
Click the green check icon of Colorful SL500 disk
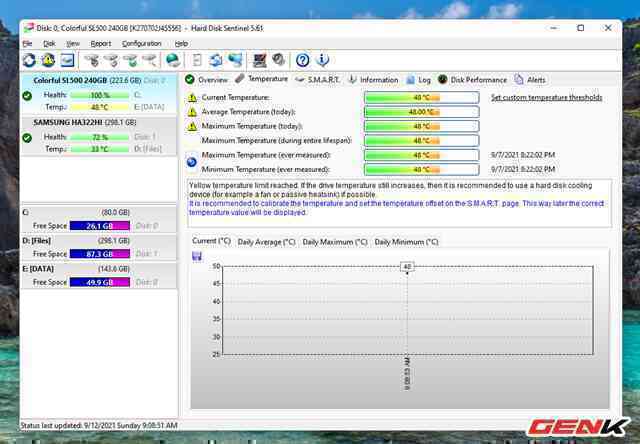pyautogui.click(x=27, y=96)
